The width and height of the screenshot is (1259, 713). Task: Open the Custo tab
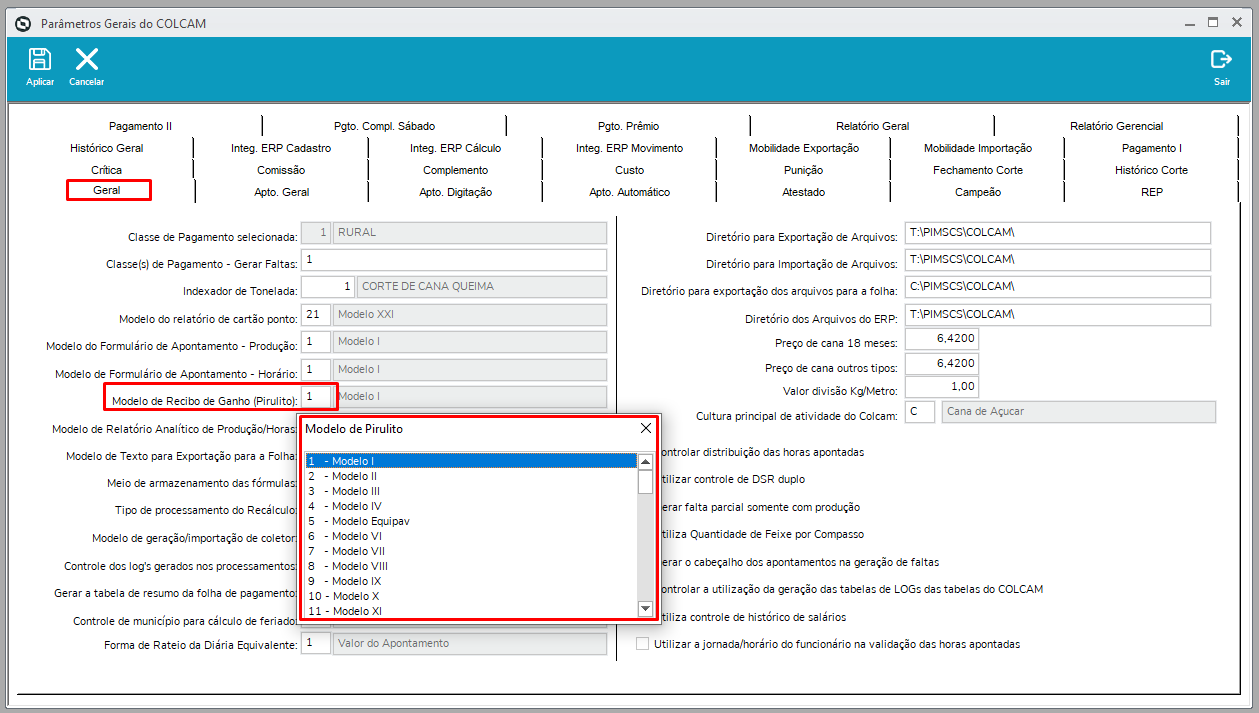[629, 170]
